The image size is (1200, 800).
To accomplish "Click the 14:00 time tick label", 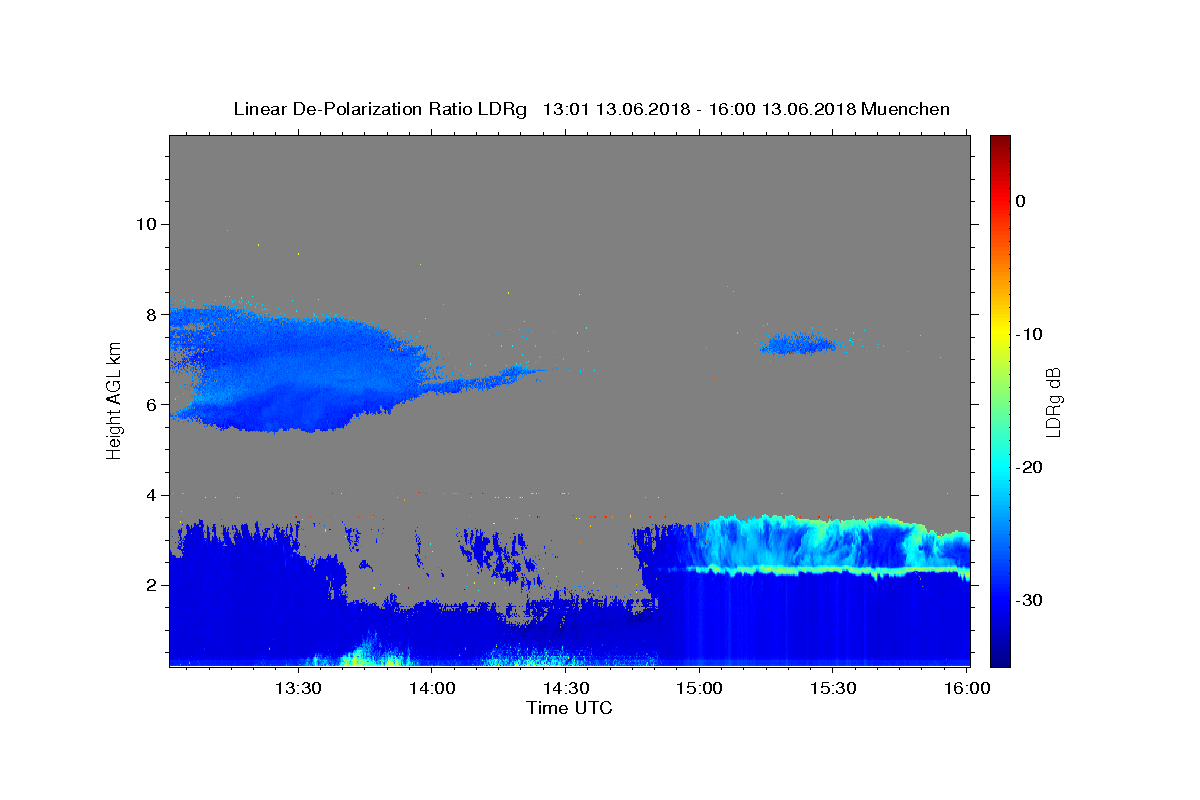I will (432, 688).
